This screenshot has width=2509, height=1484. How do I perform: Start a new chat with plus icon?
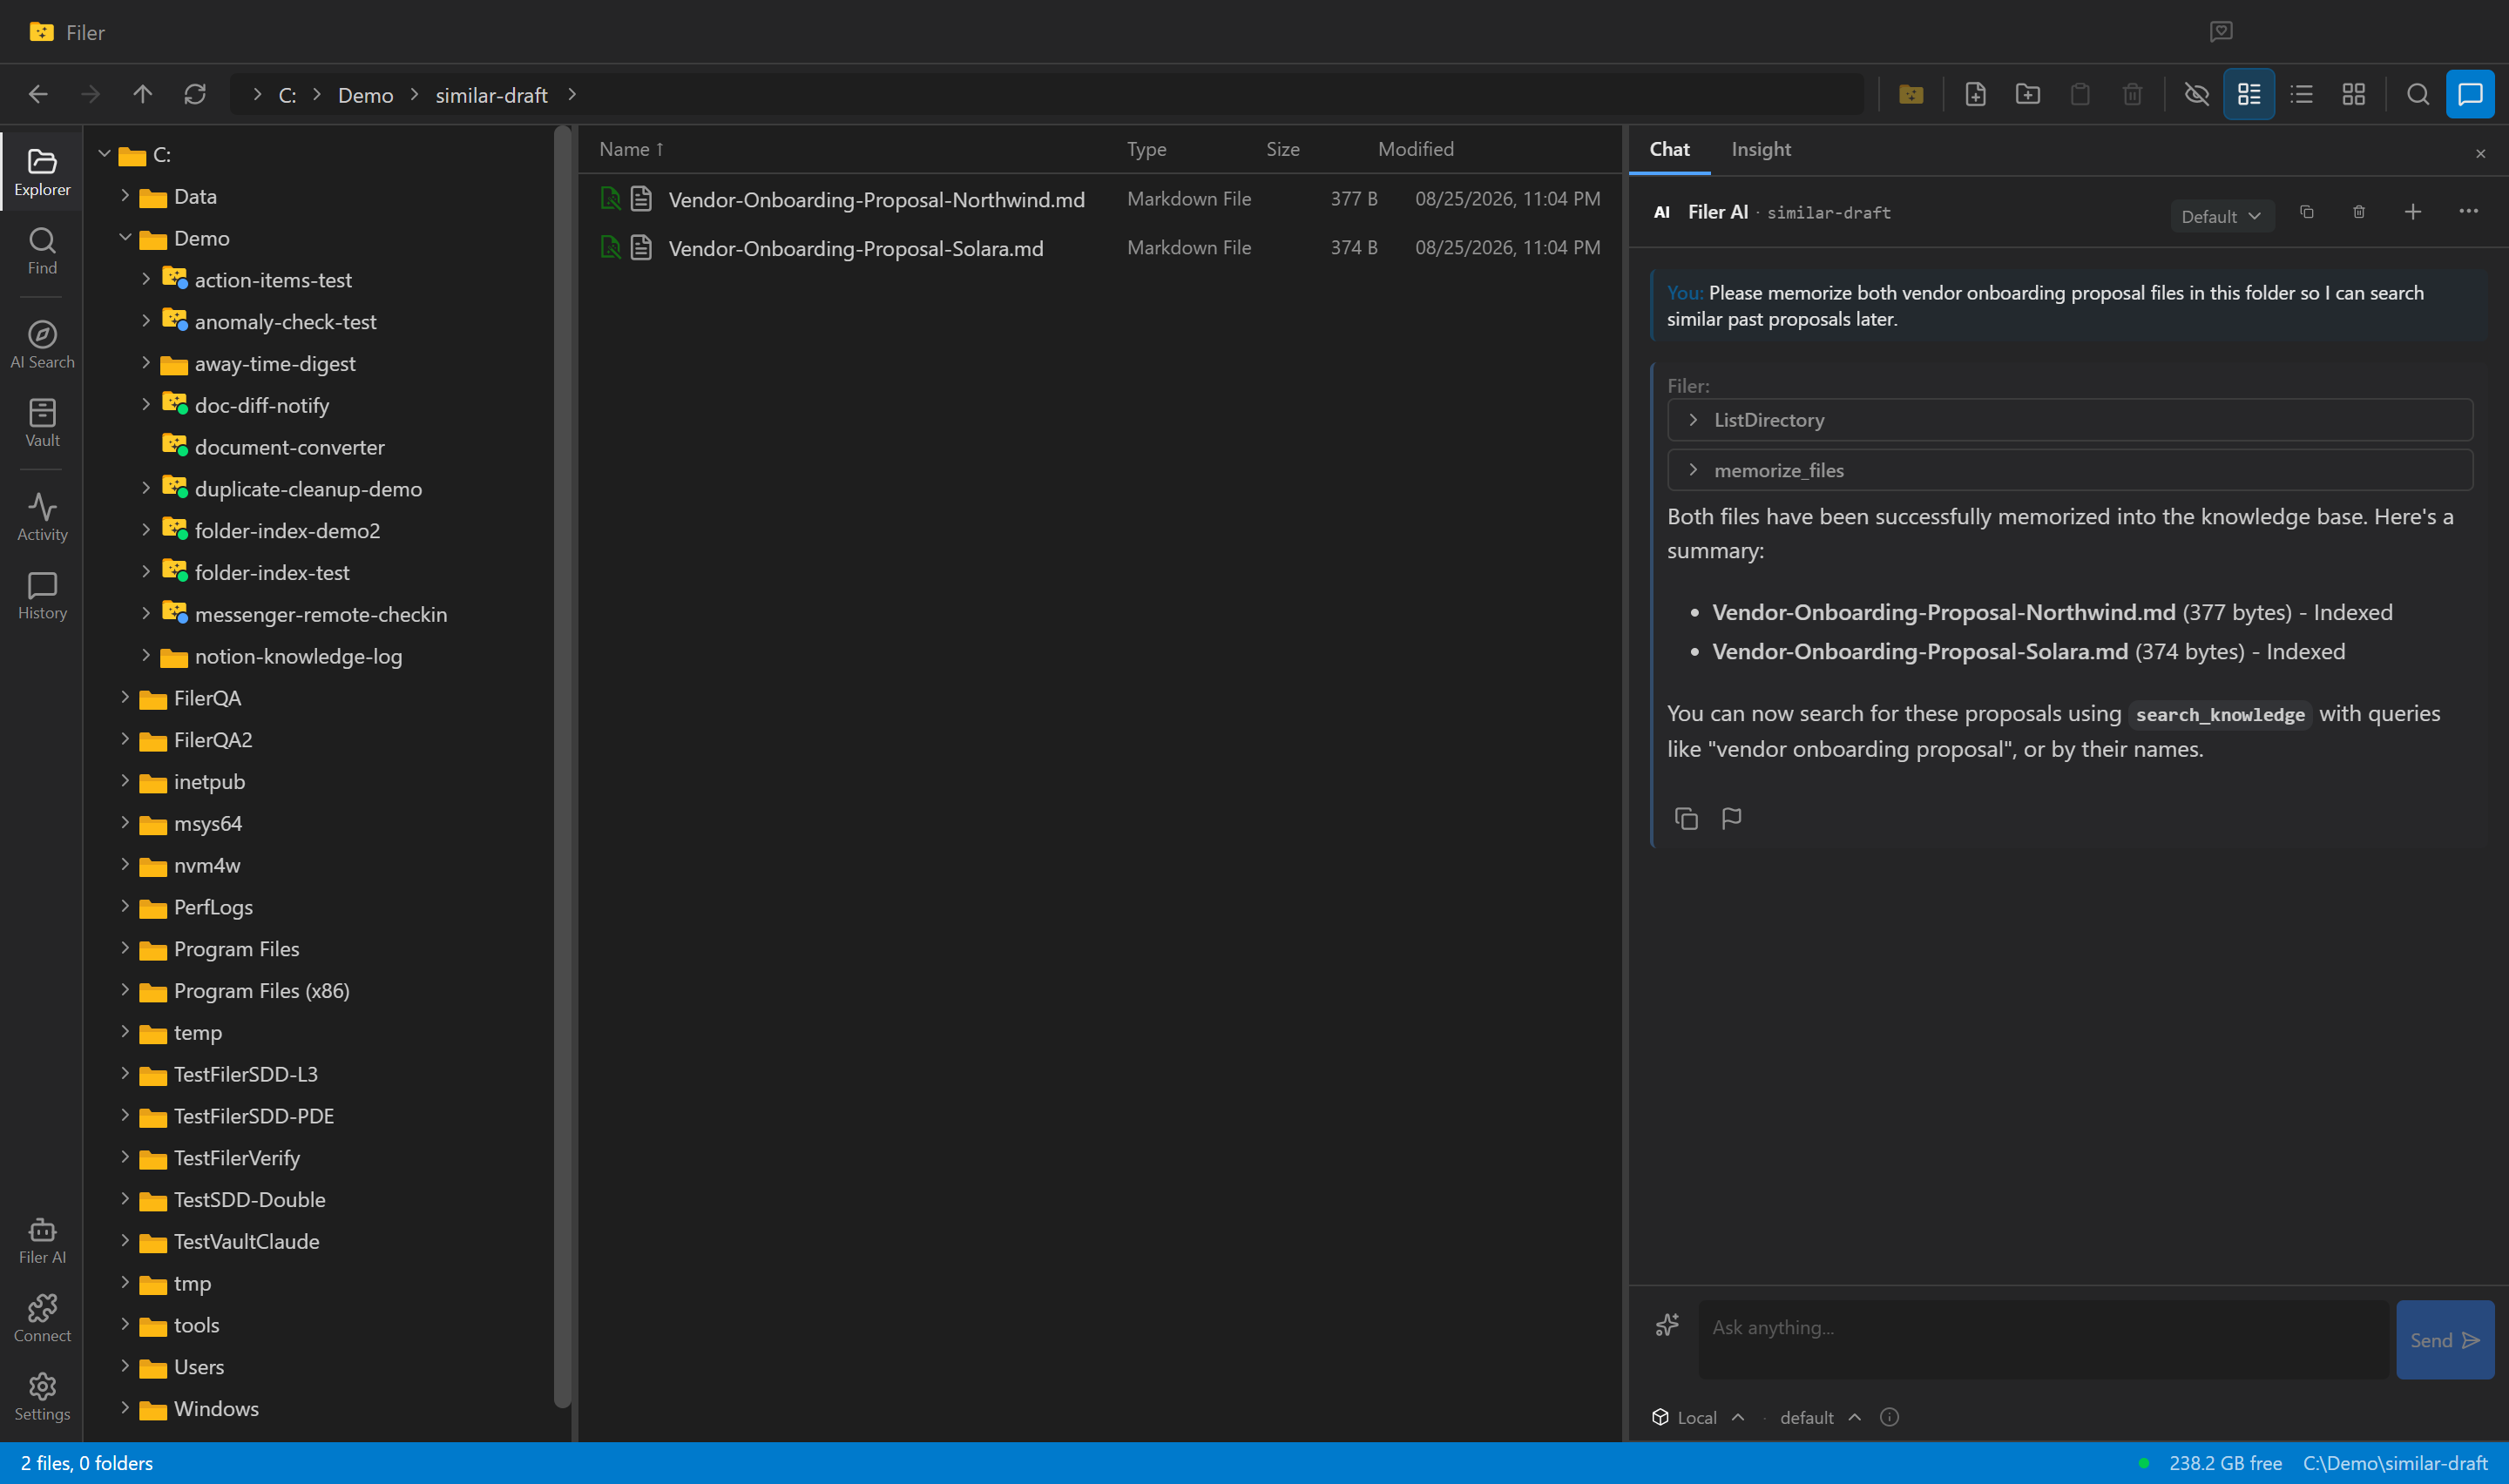(x=2413, y=212)
